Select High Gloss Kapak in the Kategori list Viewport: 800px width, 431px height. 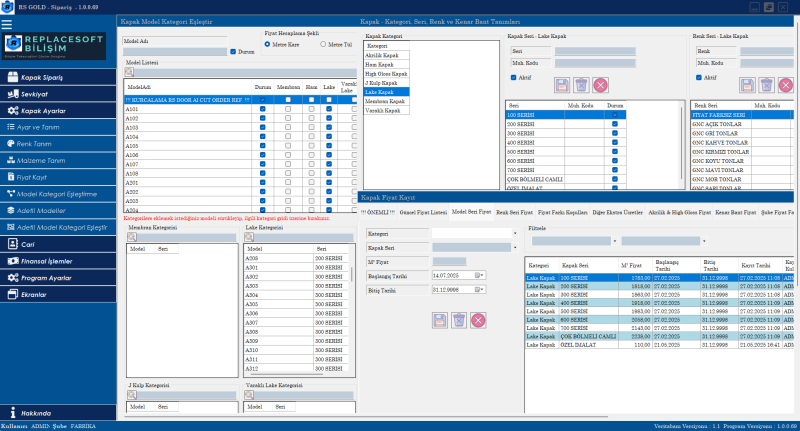(386, 73)
